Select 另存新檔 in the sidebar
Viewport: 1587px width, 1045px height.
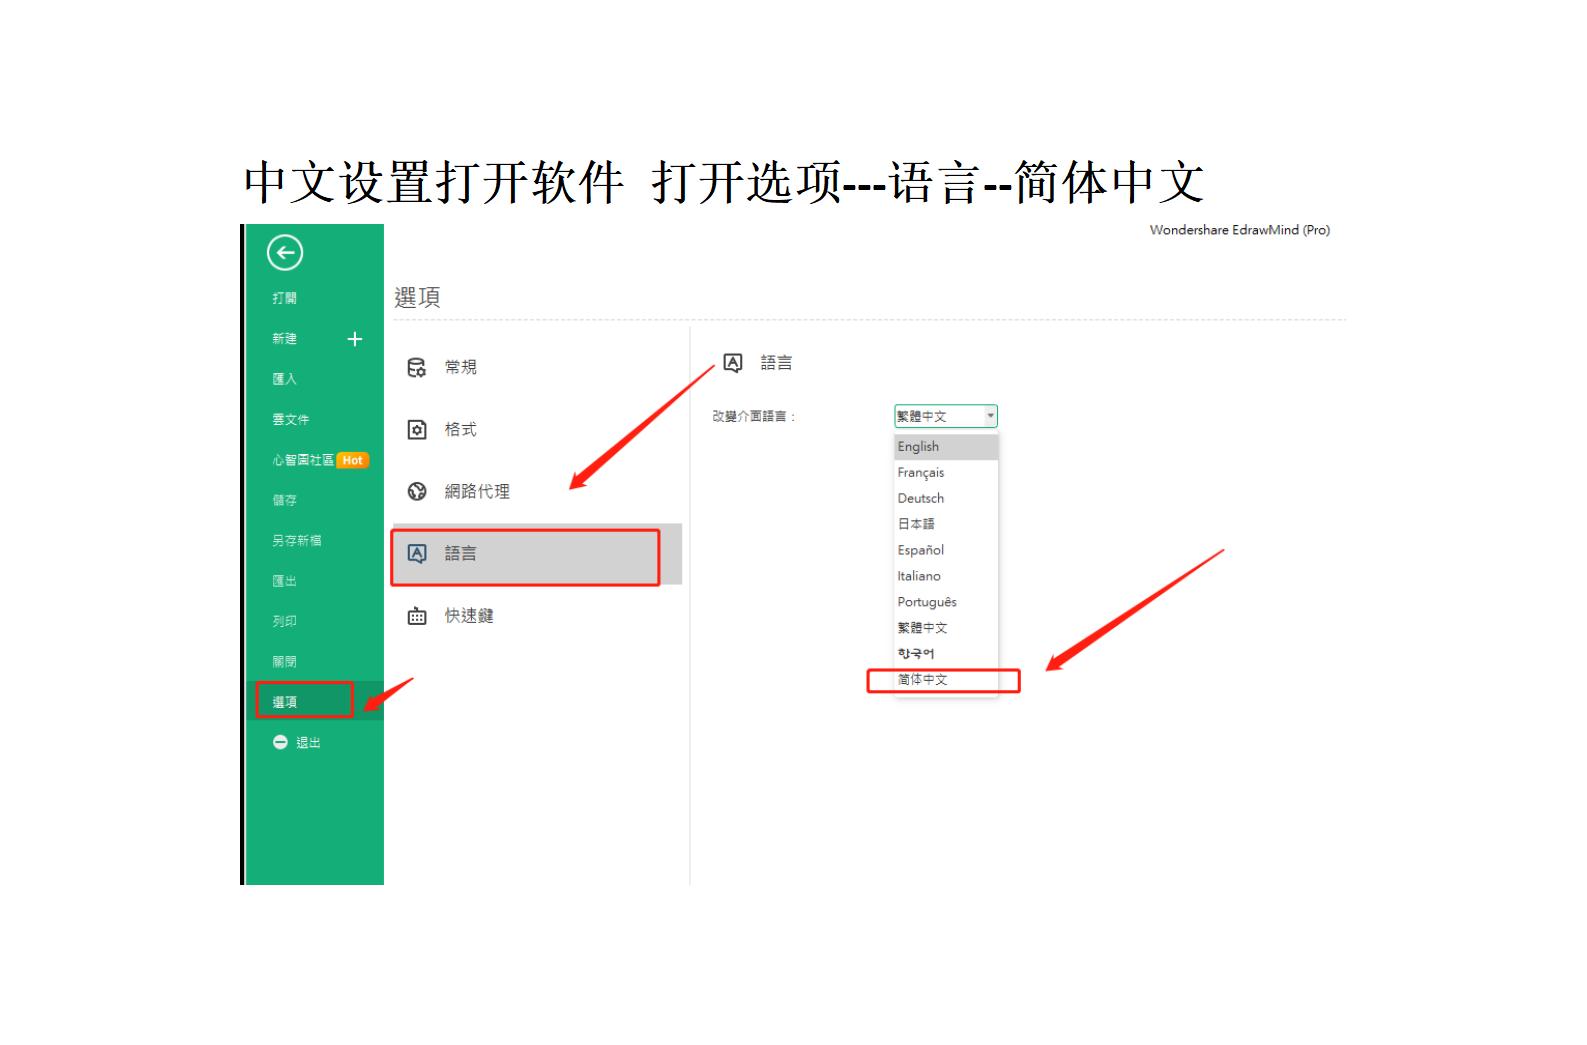click(297, 540)
